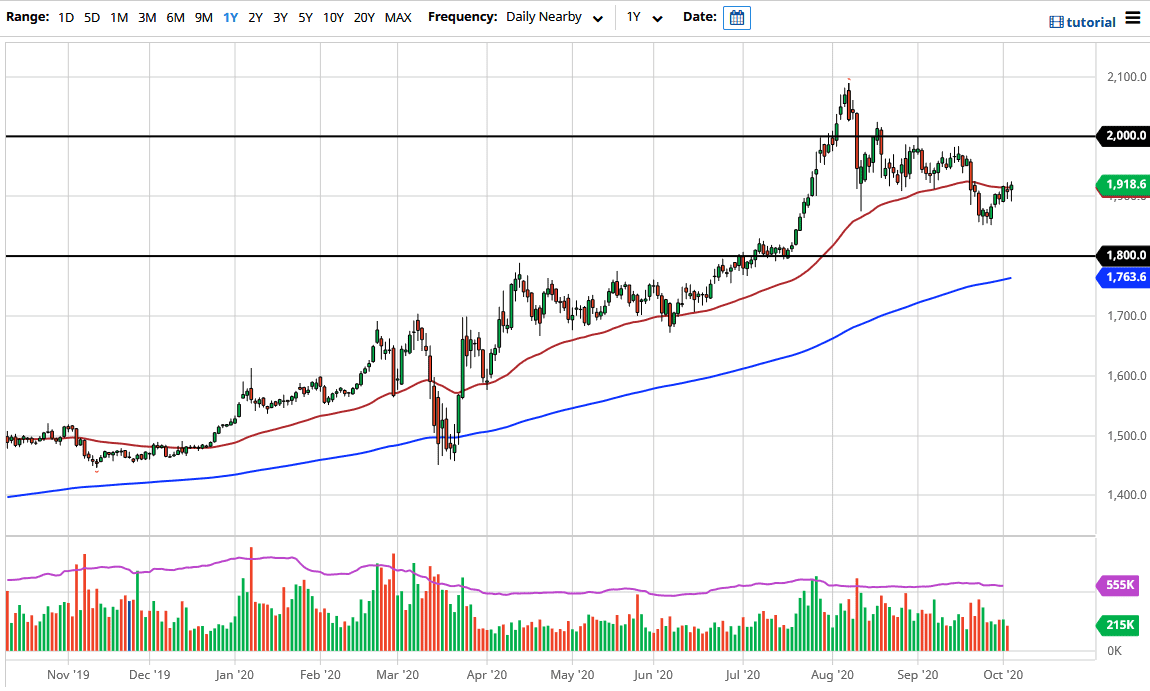Viewport: 1150px width, 691px height.
Task: Click the May '20 date axis label
Action: pos(572,675)
